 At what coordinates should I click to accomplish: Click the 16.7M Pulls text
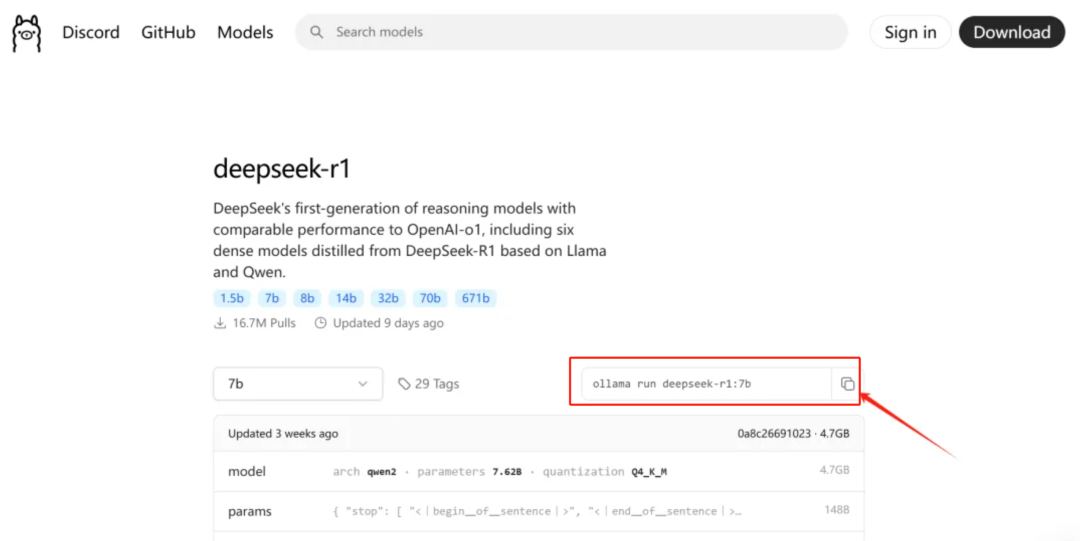(x=264, y=323)
